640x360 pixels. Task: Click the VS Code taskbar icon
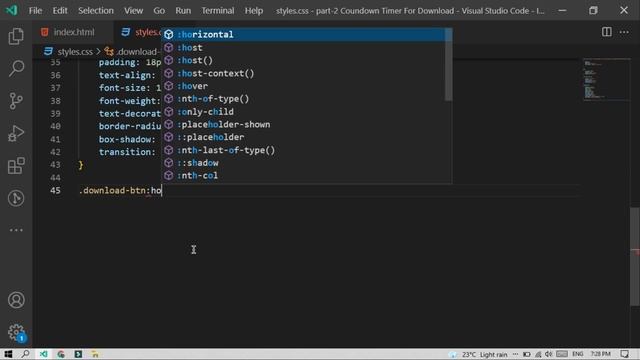click(43, 354)
